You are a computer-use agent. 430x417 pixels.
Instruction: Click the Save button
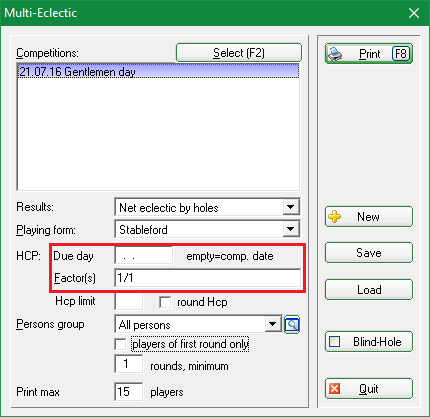(x=369, y=253)
